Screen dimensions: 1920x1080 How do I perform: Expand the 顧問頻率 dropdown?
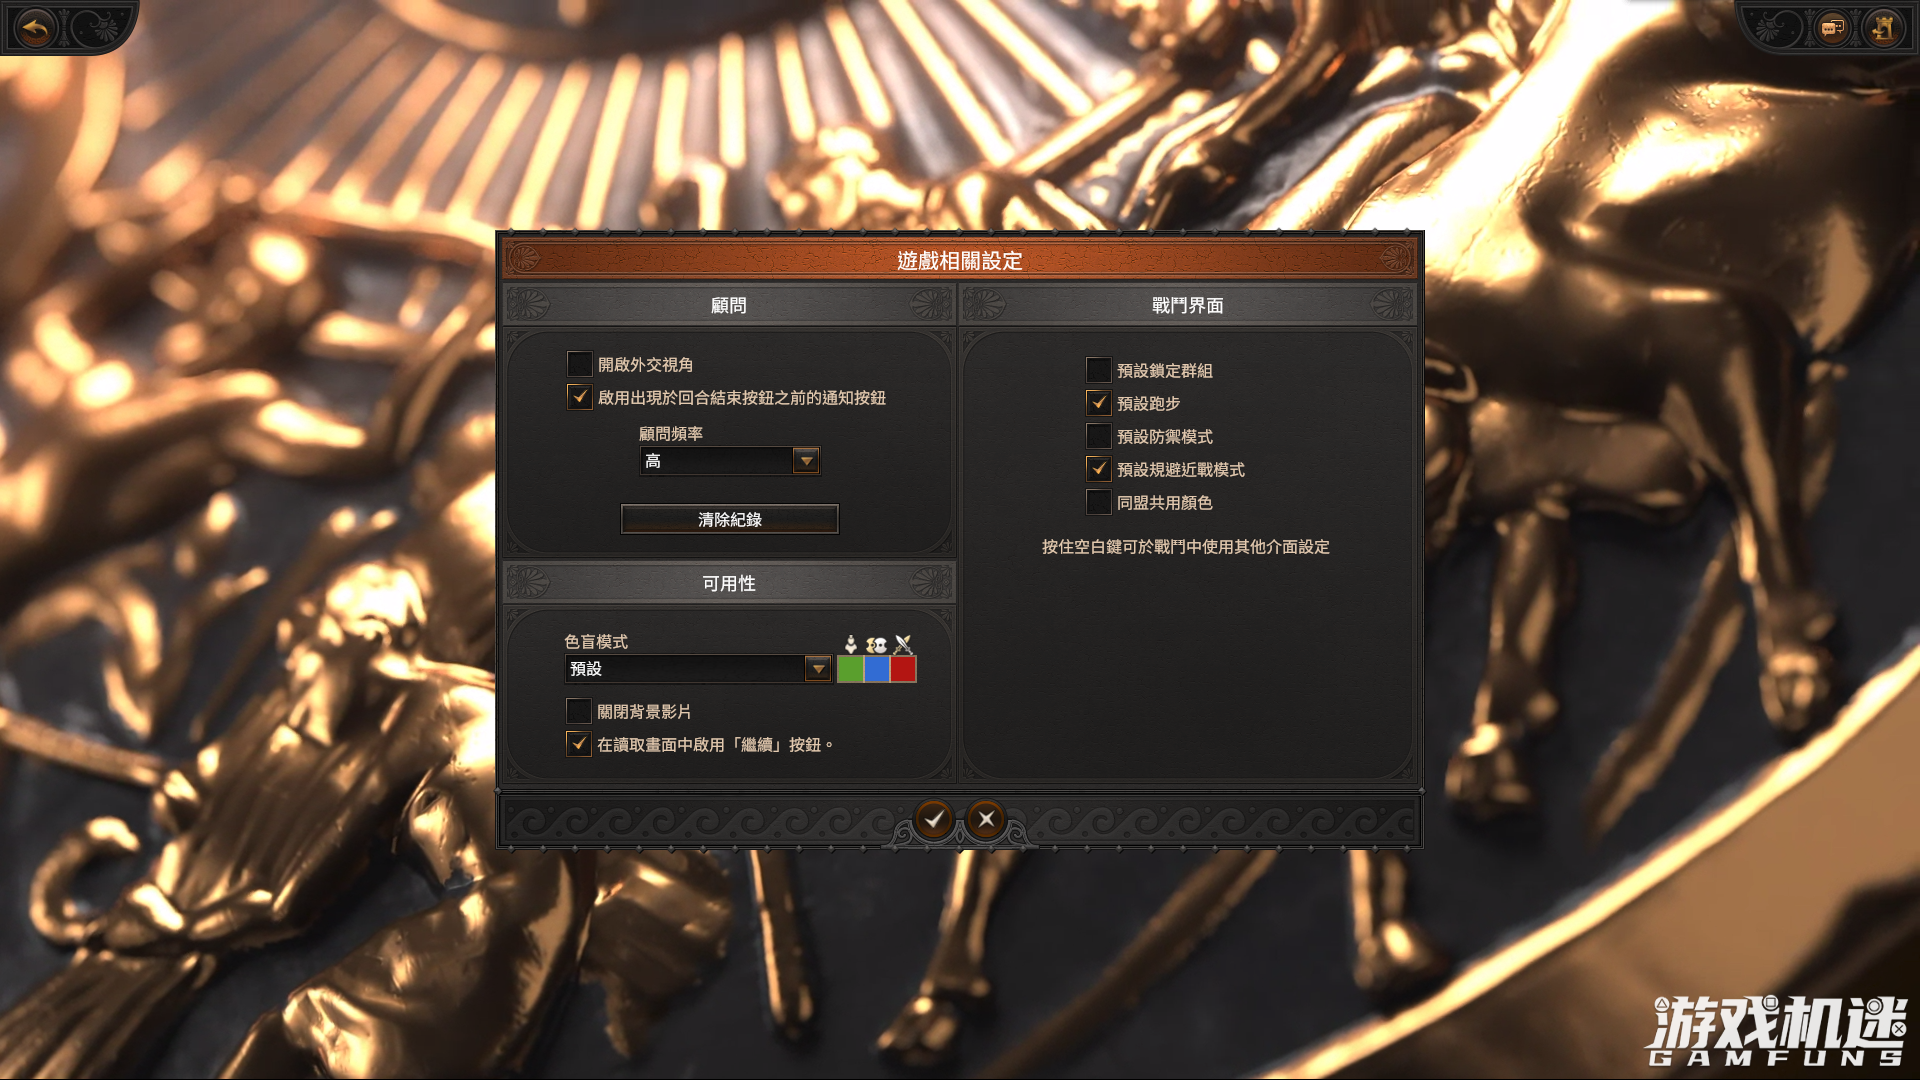pyautogui.click(x=804, y=460)
